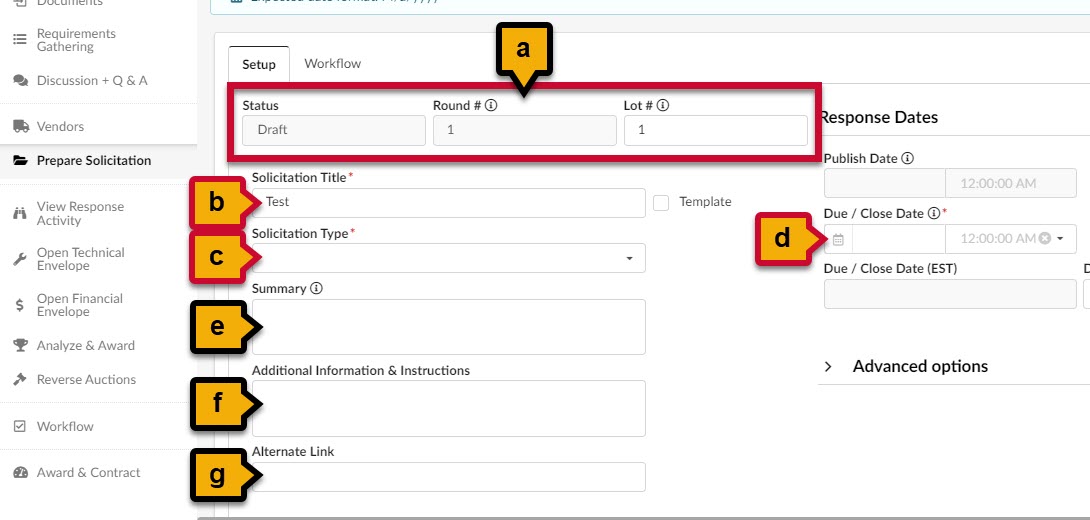
Task: Open Award & Contract in sidebar
Action: click(88, 473)
